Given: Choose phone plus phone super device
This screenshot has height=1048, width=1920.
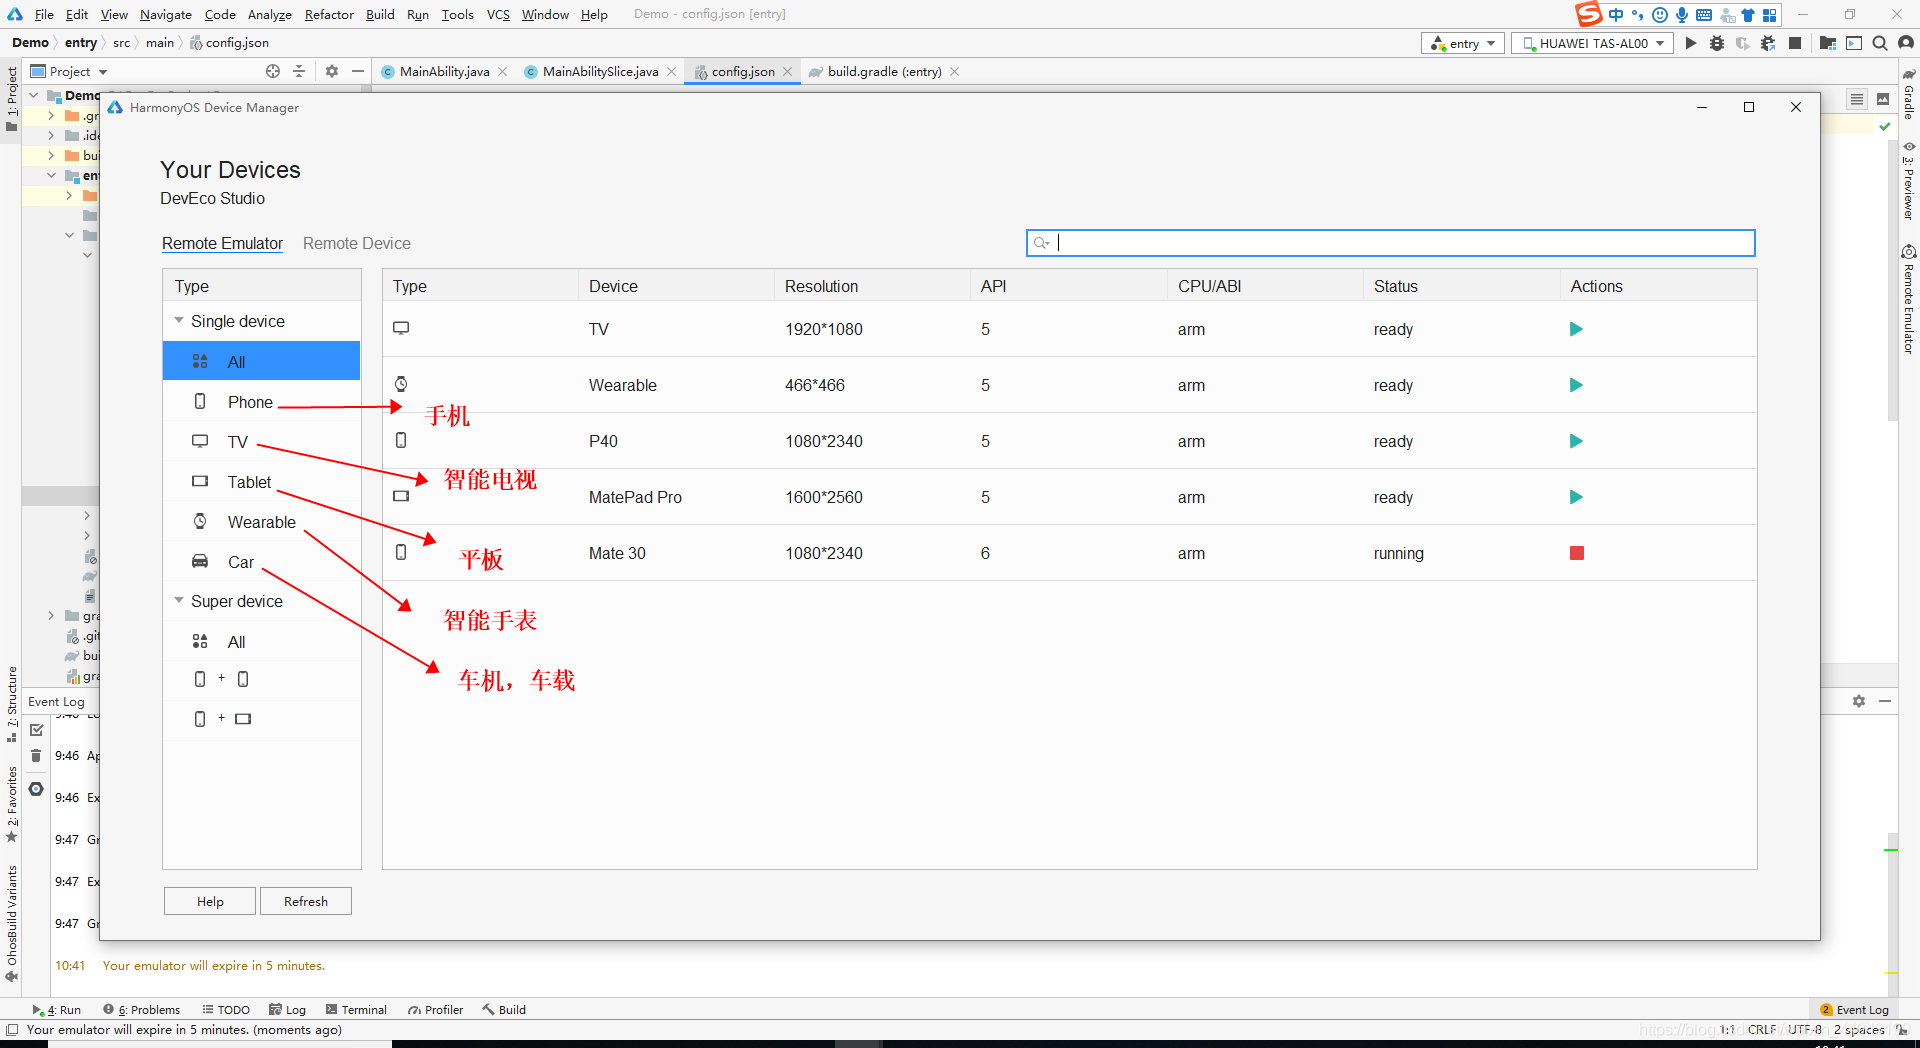Looking at the screenshot, I should pos(261,679).
